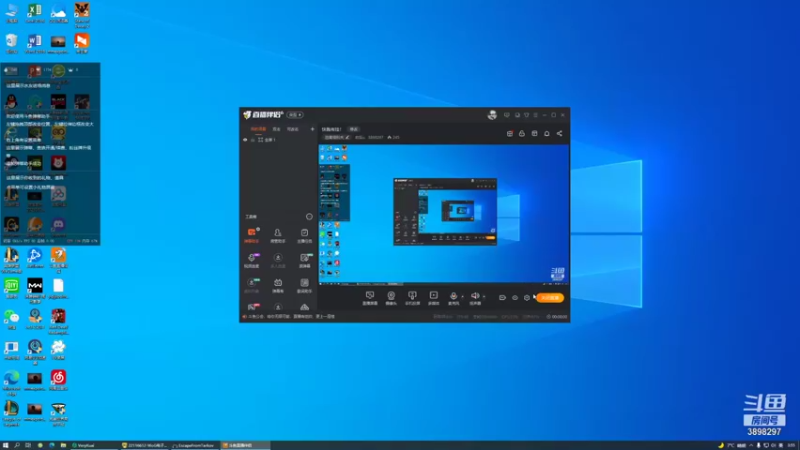Open the left tool with the green badge in the third toolbox row
800x450 pixels.
pos(252,285)
